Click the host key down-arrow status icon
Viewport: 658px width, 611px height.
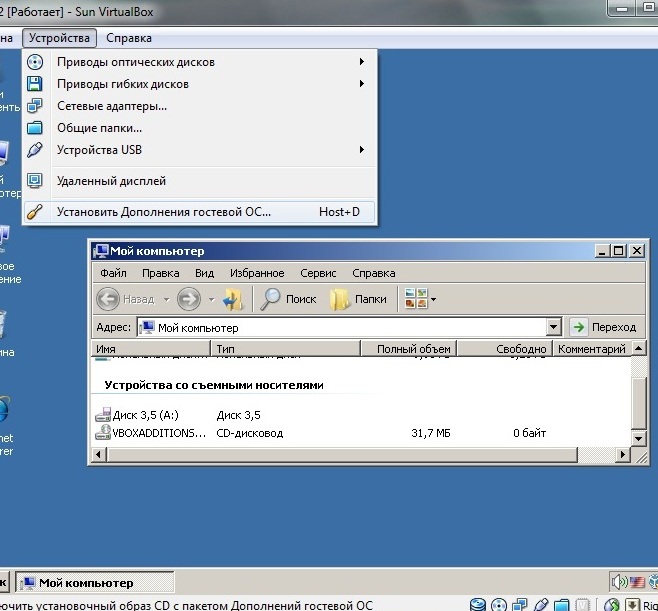(633, 605)
